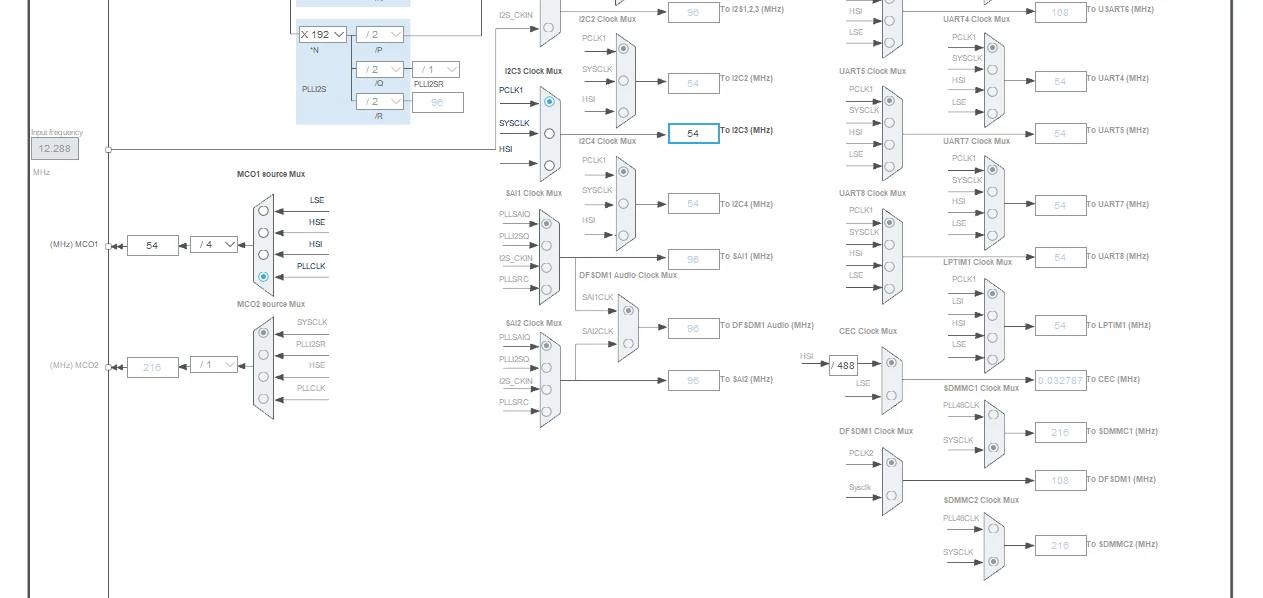This screenshot has height=598, width=1263.
Task: Select HSI in I2C2 Clock Mux
Action: 624,113
